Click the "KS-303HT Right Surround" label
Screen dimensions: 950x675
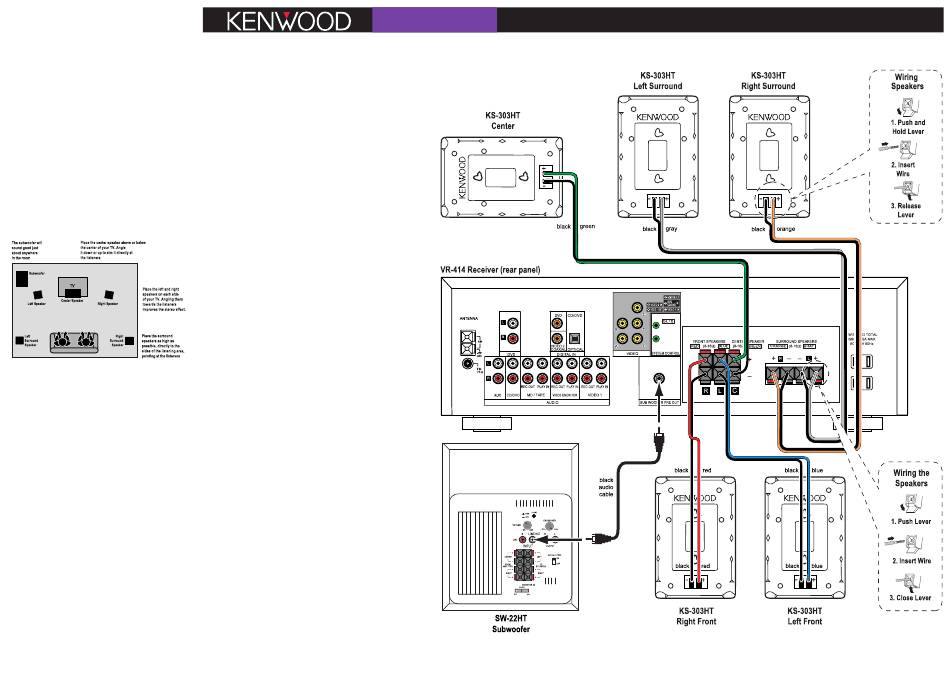(x=768, y=81)
